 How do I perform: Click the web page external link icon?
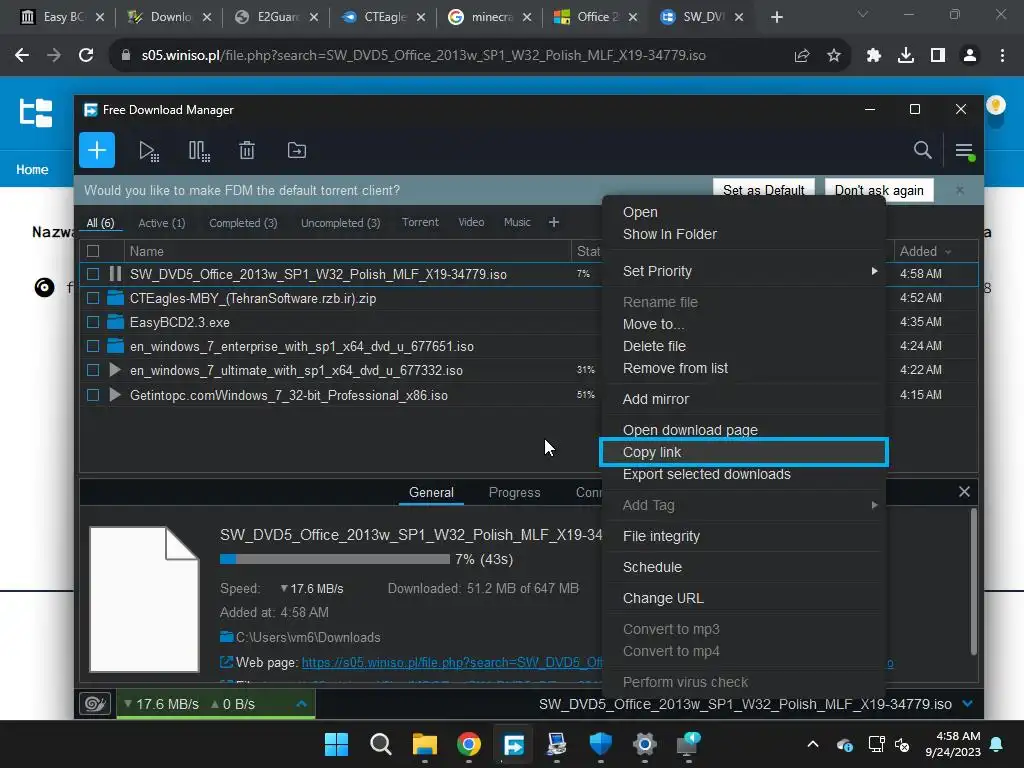227,662
